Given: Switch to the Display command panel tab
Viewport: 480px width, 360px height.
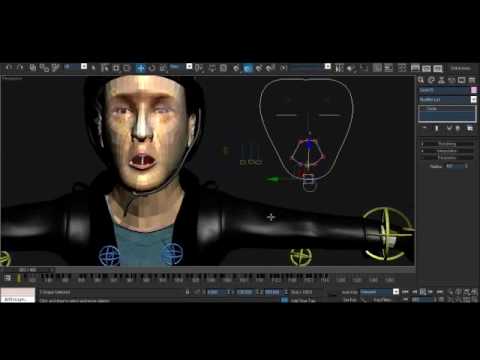Looking at the screenshot, I should (461, 80).
